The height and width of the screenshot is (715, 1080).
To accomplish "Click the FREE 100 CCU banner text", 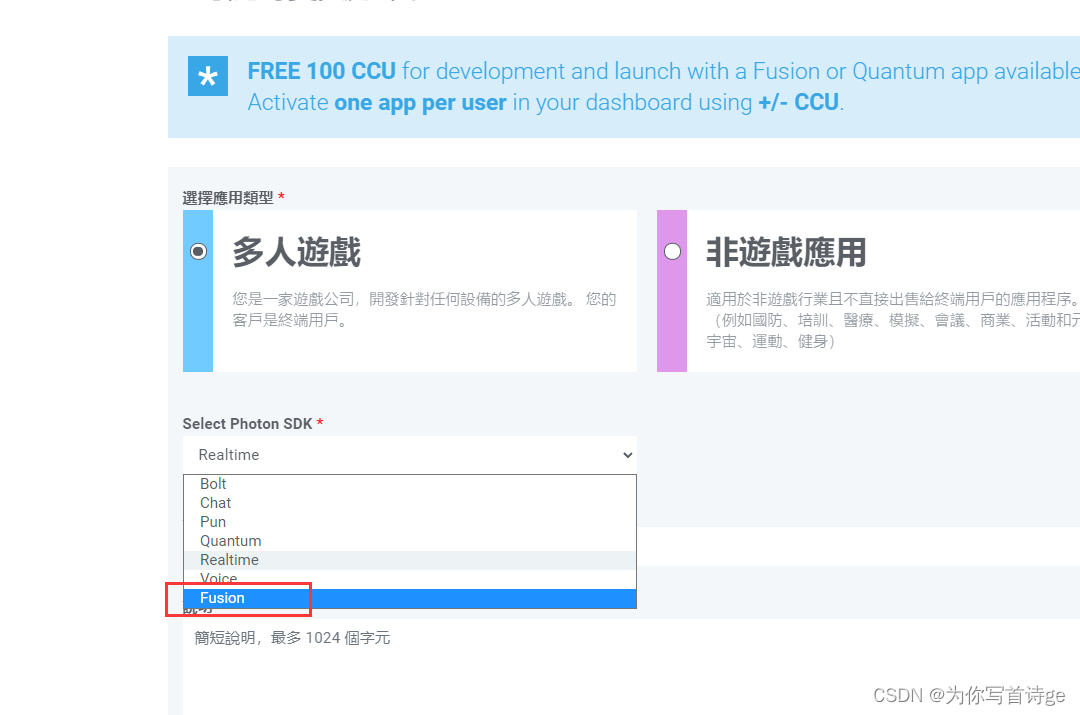I will [x=321, y=71].
